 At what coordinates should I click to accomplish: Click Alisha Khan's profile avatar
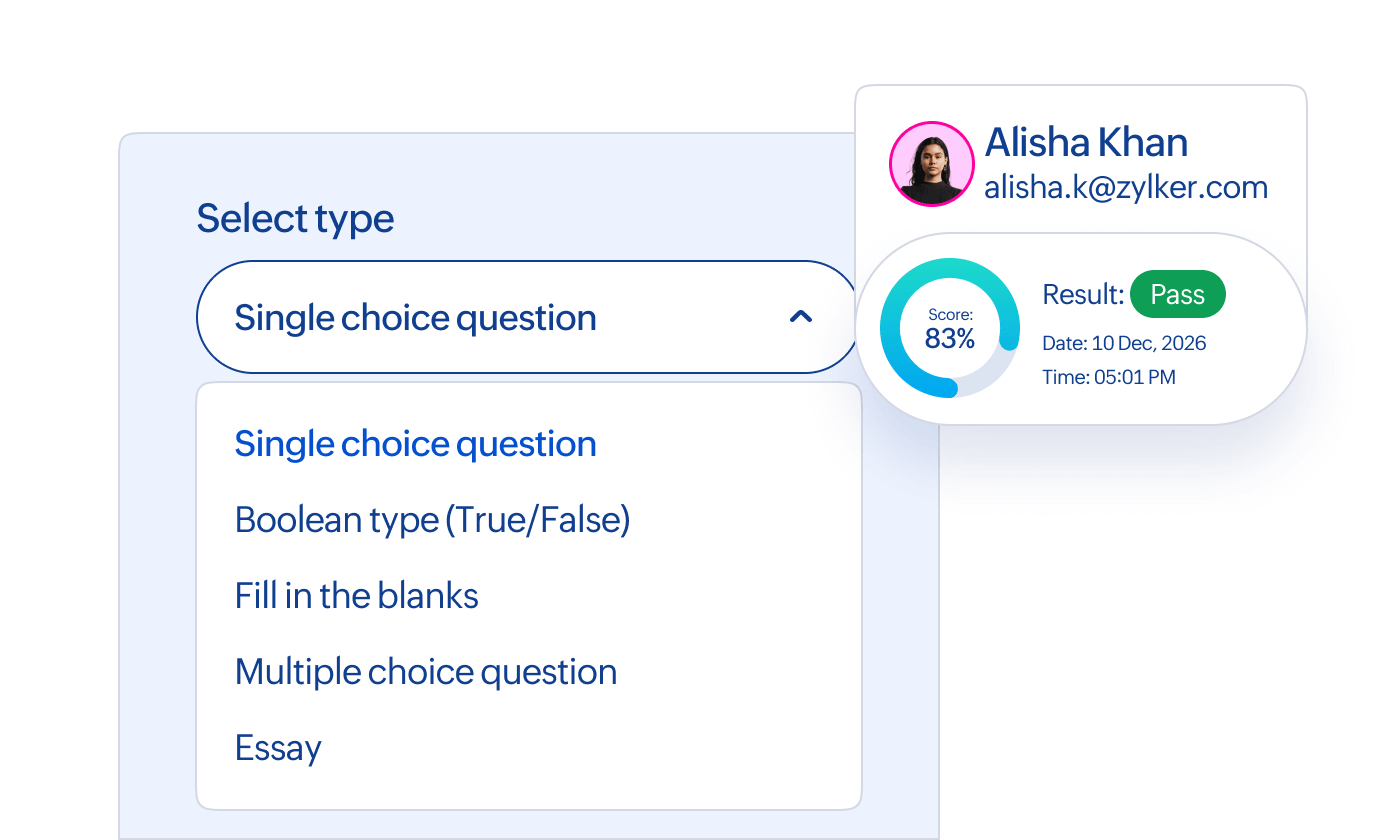(x=931, y=164)
